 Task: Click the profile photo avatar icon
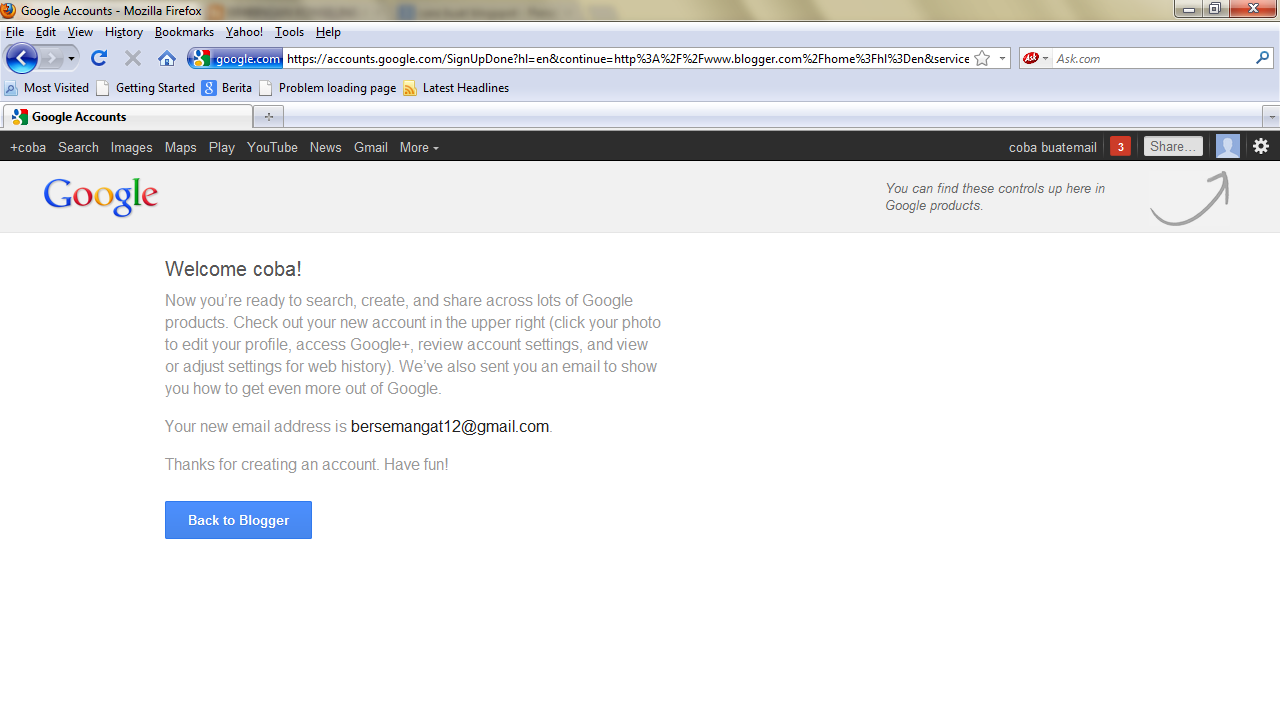pyautogui.click(x=1228, y=146)
